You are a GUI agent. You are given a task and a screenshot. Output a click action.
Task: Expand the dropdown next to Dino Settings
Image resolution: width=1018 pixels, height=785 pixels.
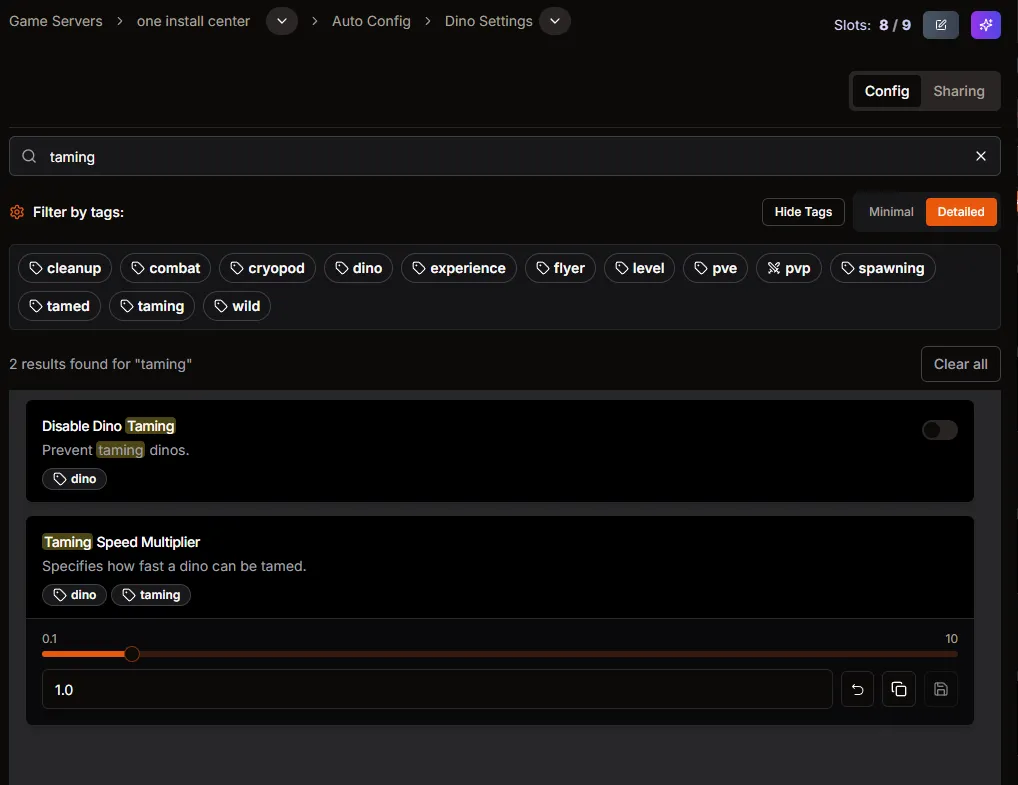555,20
